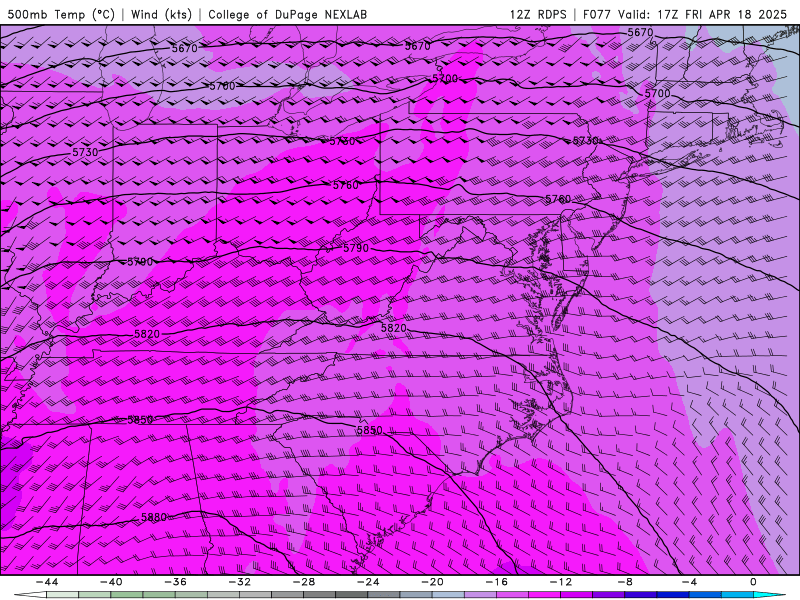Click the 'Wind (kts)' header label
This screenshot has width=800, height=600.
pos(161,14)
